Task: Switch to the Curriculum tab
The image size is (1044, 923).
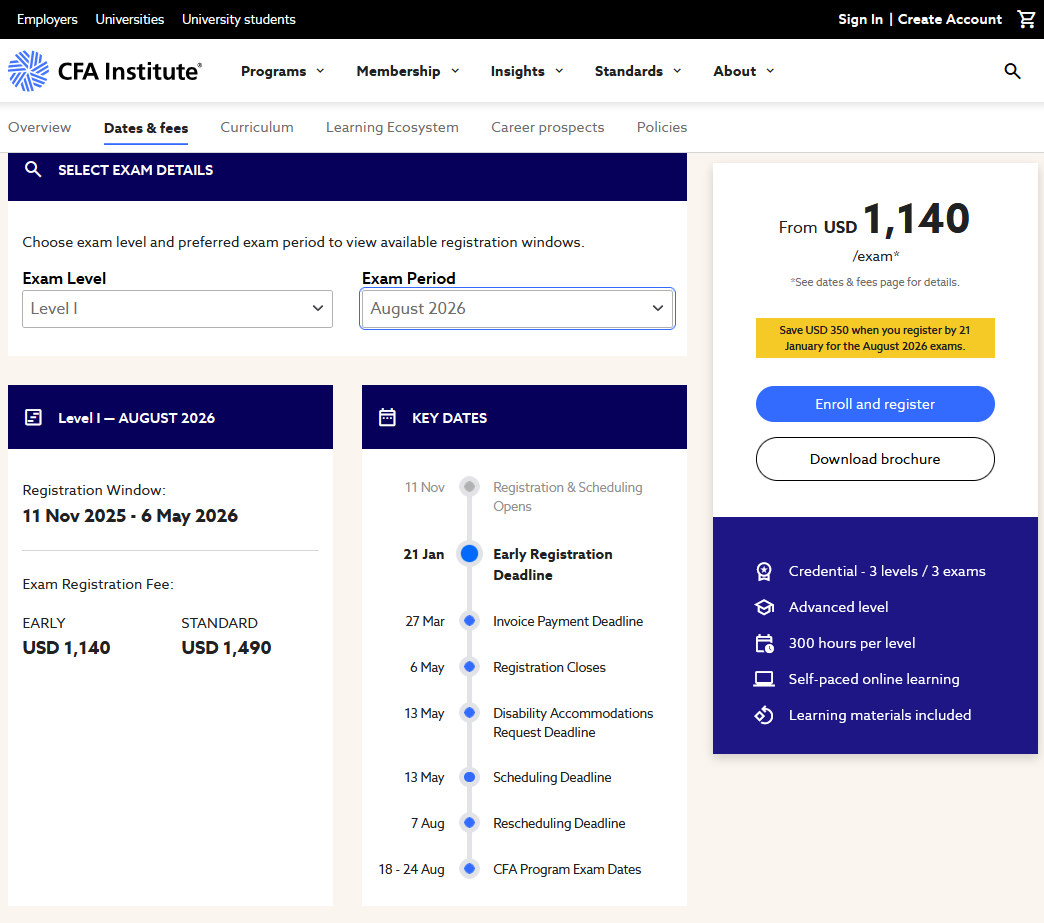Action: pyautogui.click(x=257, y=127)
